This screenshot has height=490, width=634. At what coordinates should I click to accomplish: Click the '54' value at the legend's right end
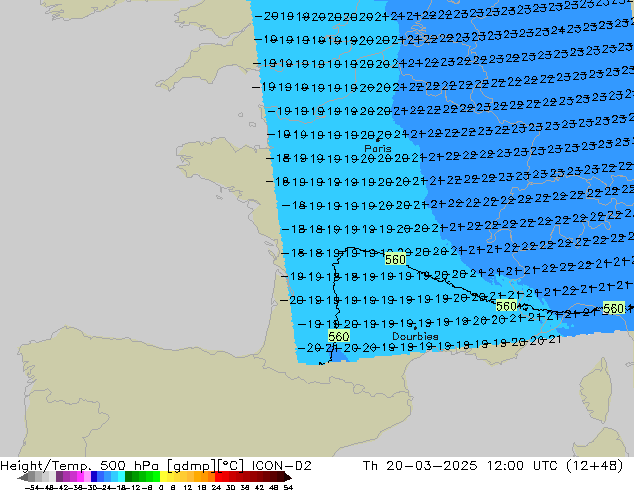click(288, 488)
